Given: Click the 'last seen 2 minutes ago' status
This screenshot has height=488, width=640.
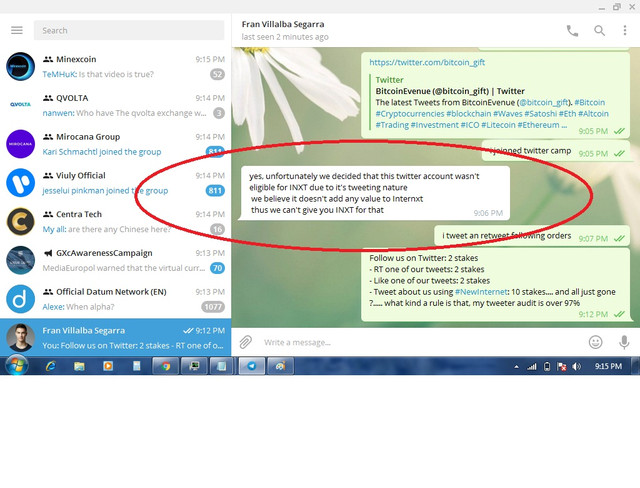Looking at the screenshot, I should click(285, 37).
